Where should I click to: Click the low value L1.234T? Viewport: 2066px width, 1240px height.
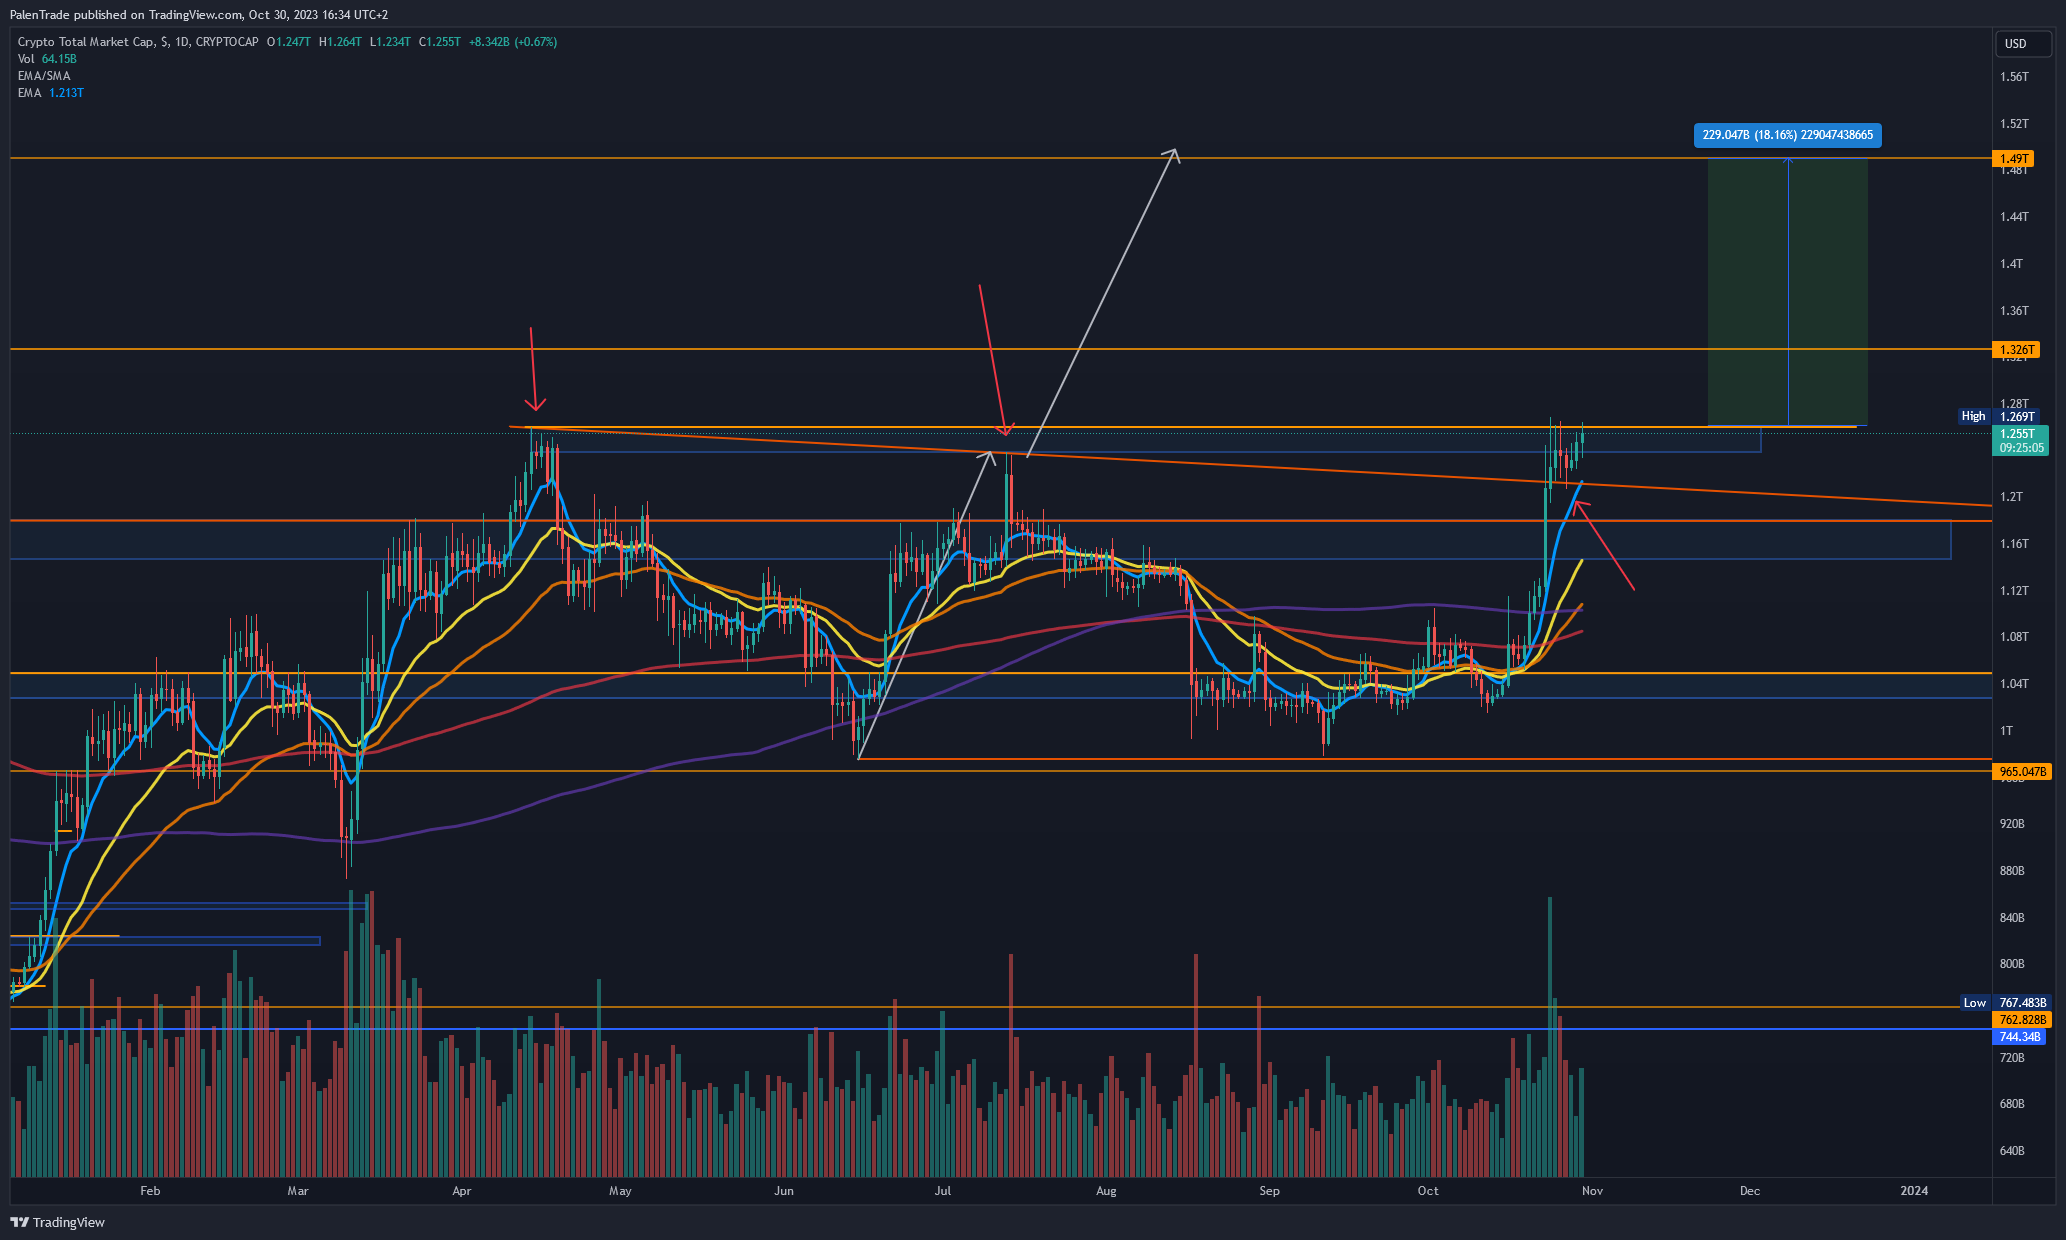(x=390, y=42)
